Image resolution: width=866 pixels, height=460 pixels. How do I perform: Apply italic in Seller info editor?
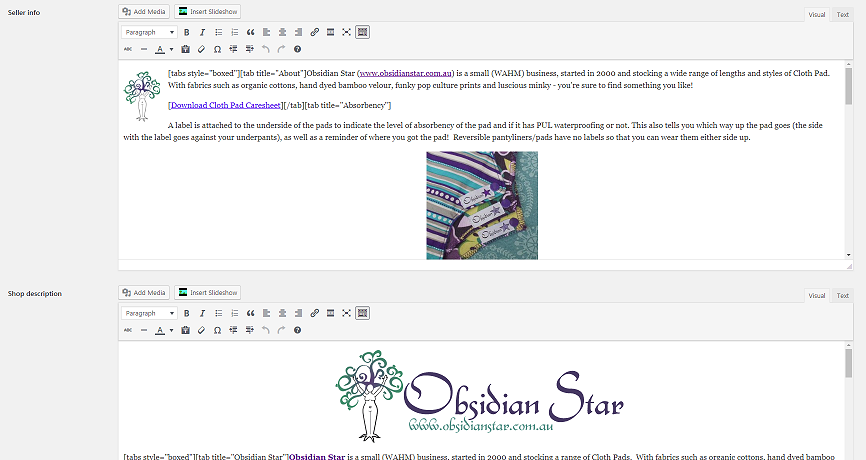tap(203, 32)
